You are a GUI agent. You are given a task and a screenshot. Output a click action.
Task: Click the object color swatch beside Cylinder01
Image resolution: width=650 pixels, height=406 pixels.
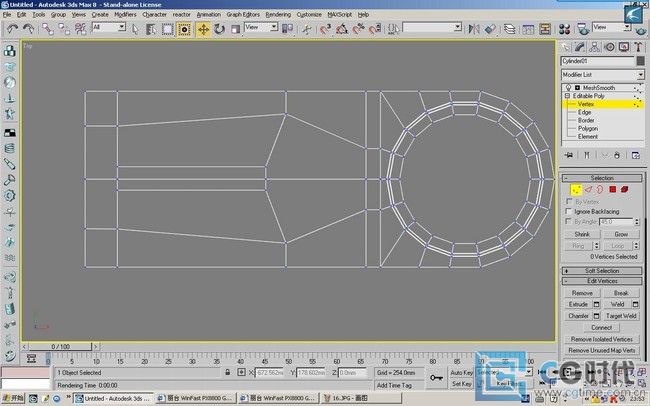click(x=640, y=61)
